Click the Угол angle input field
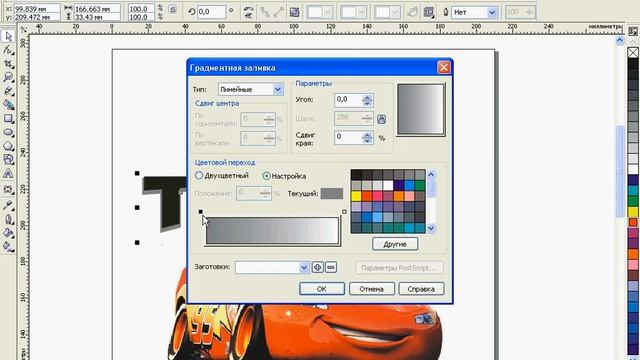Viewport: 640px width, 360px height. (348, 100)
